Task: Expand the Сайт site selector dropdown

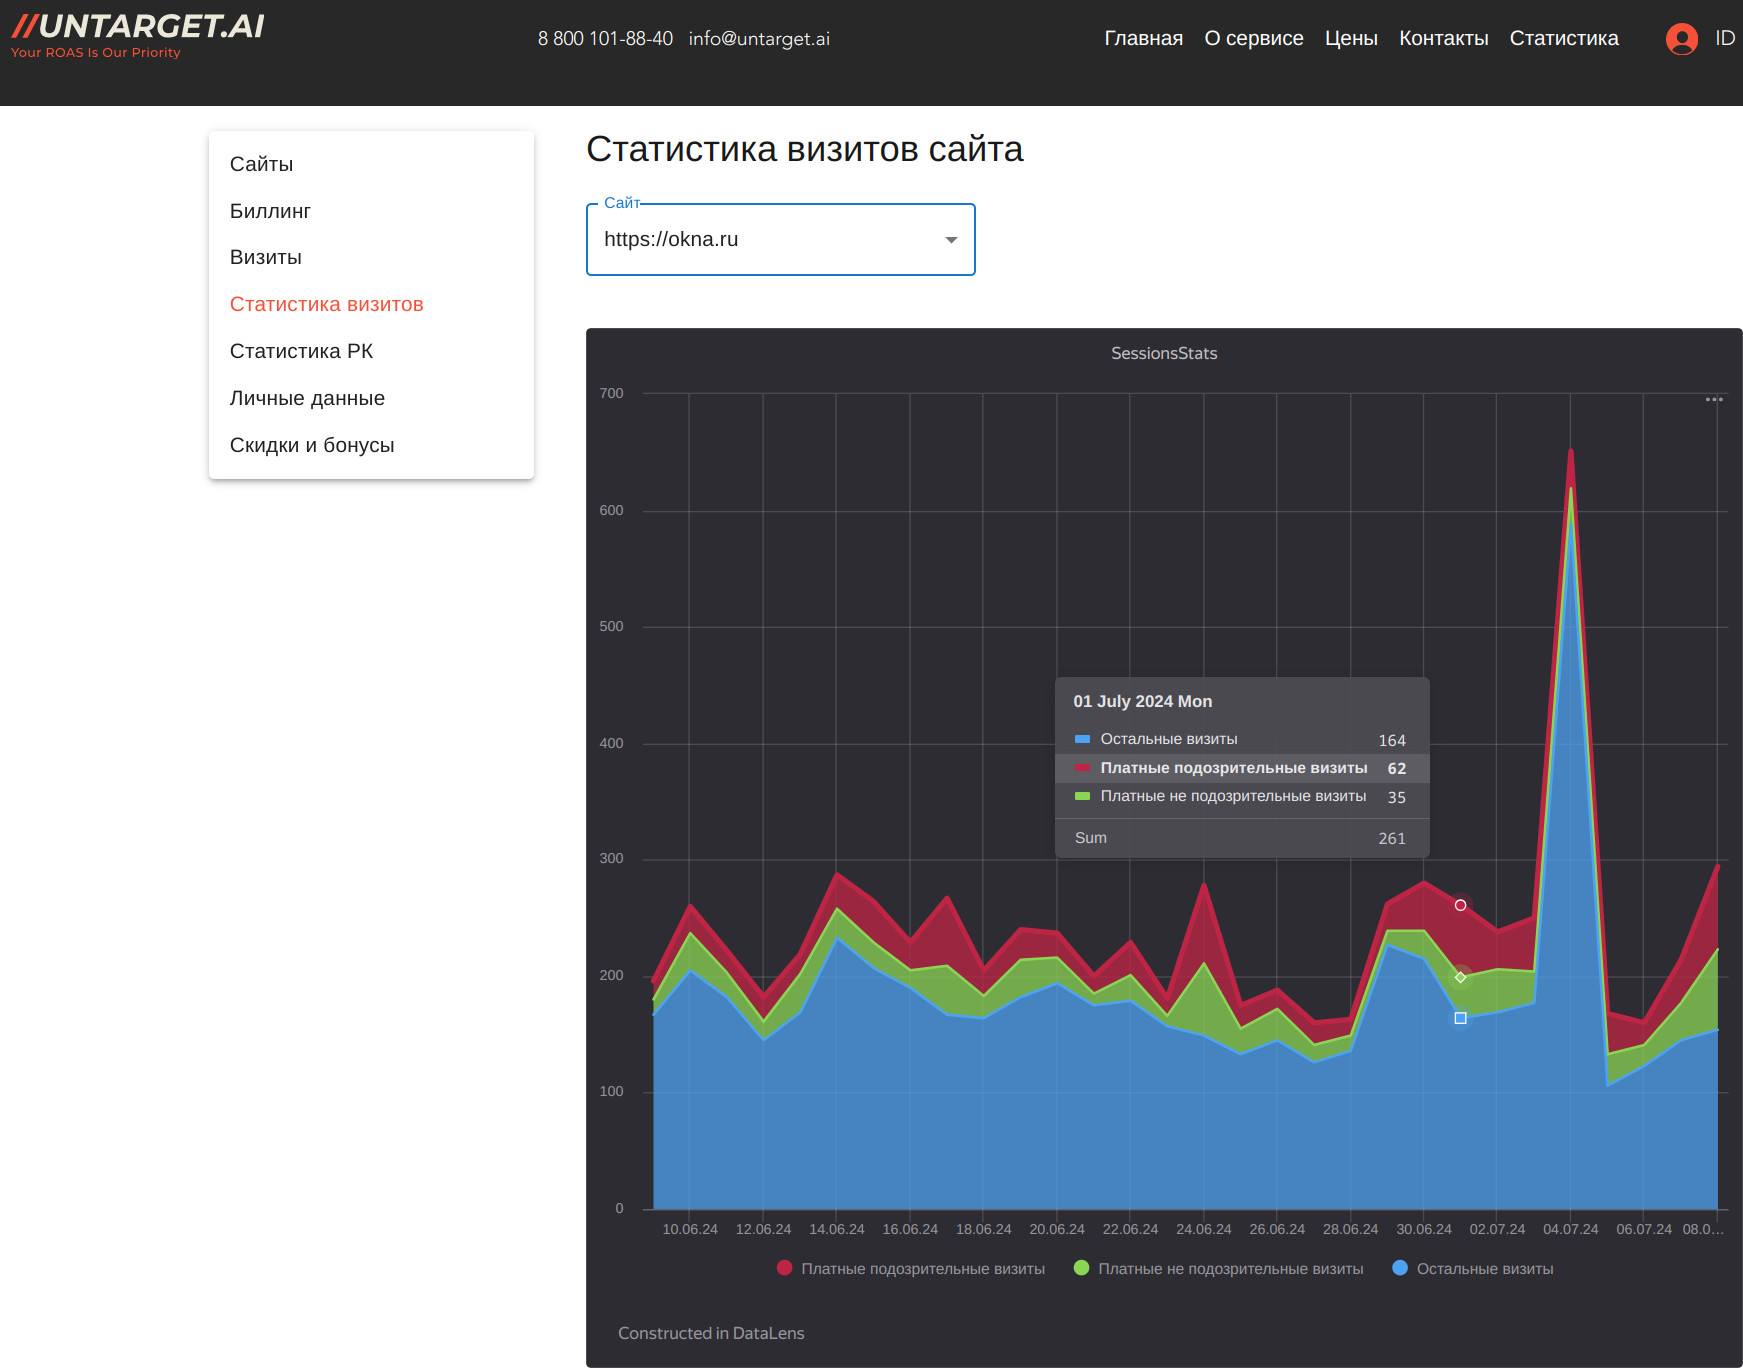Action: click(x=950, y=240)
